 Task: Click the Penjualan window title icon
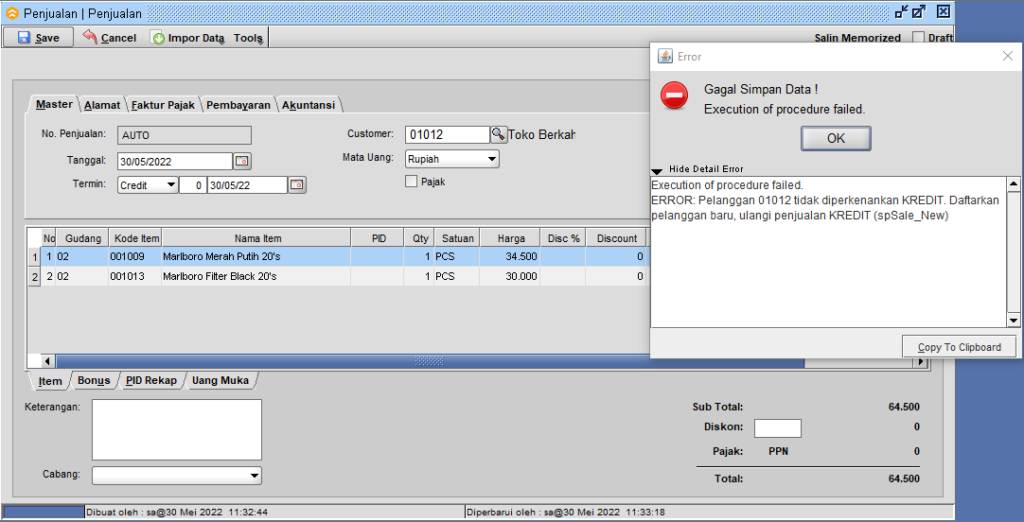pos(12,12)
